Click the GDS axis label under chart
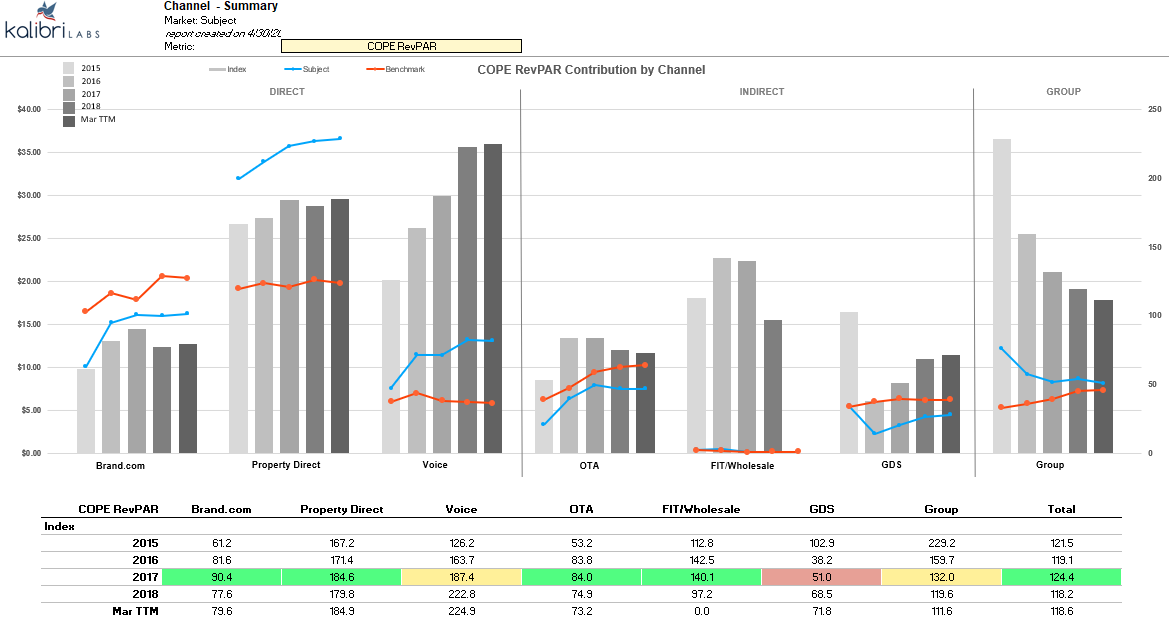The width and height of the screenshot is (1169, 618). [891, 465]
